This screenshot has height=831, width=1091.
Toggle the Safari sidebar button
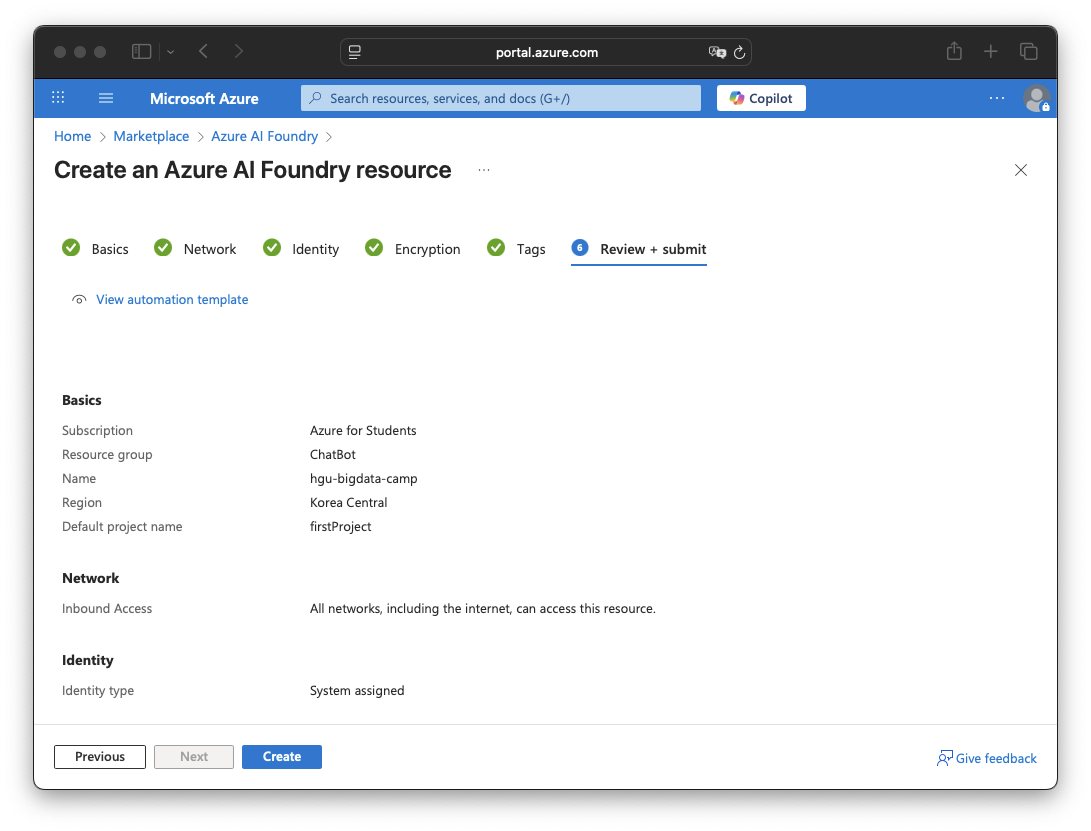(142, 52)
